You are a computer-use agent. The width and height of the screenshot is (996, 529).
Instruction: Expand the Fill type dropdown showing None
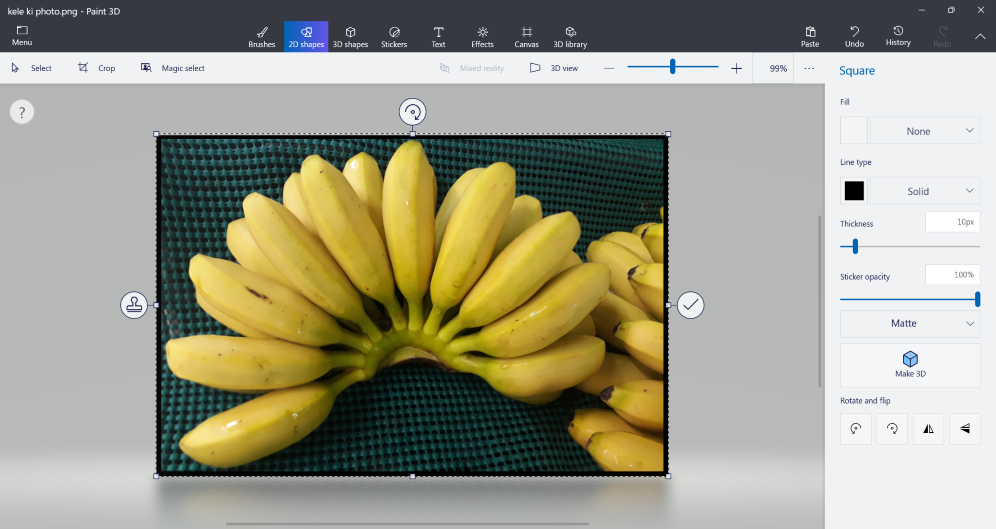click(x=925, y=130)
